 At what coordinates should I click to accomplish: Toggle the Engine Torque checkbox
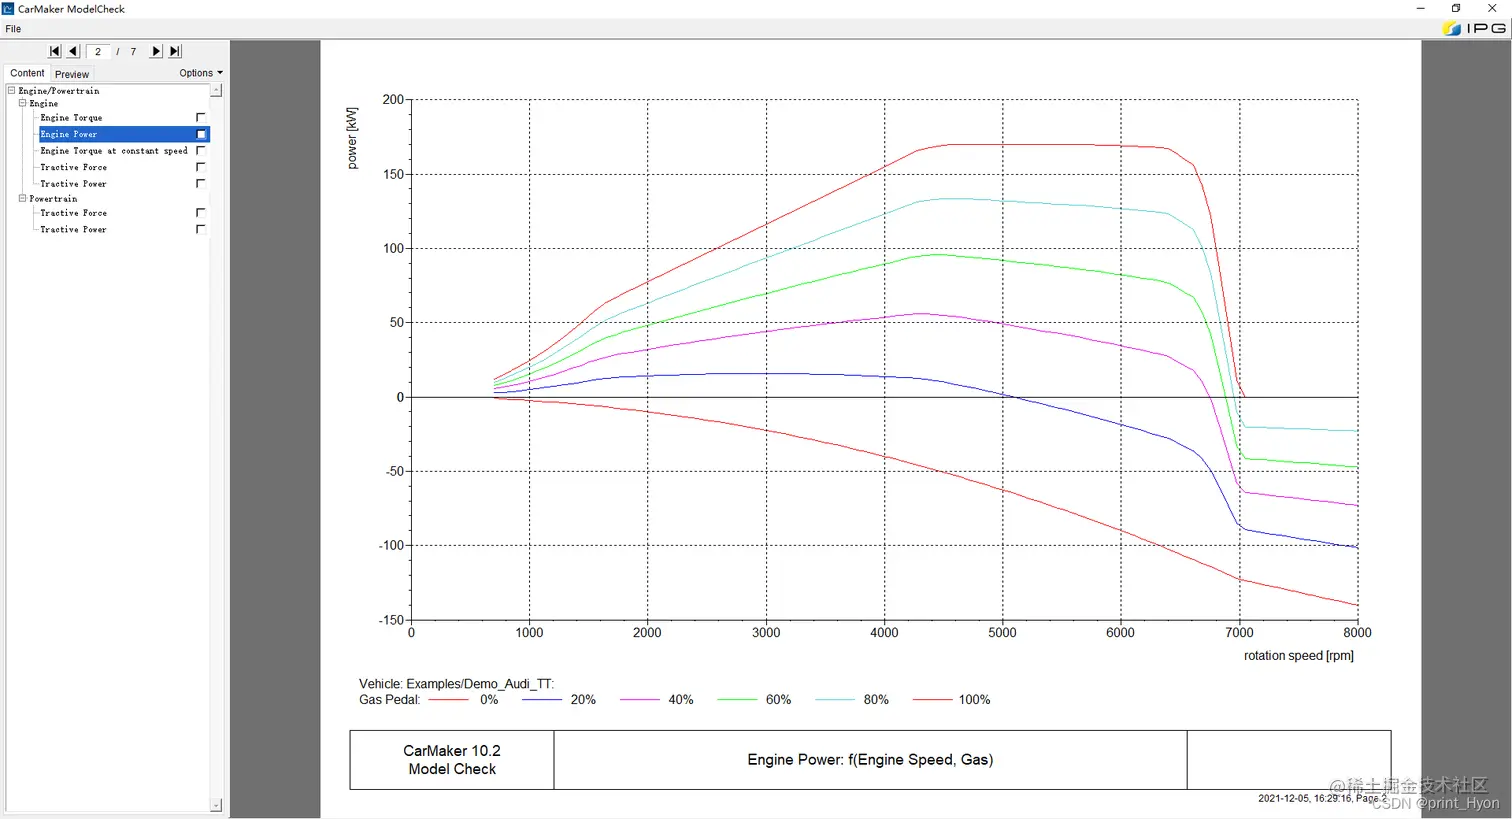(x=200, y=117)
